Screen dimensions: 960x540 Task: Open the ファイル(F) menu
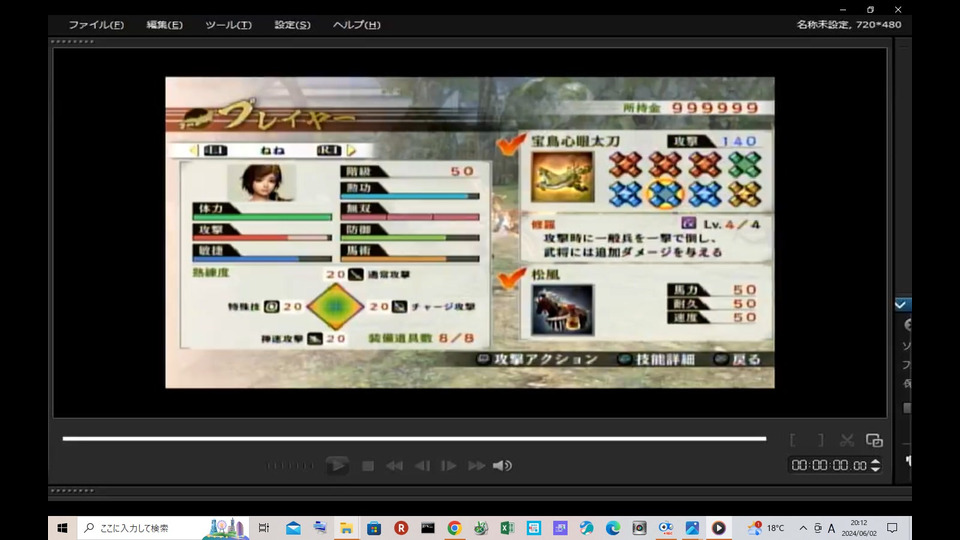pyautogui.click(x=96, y=25)
